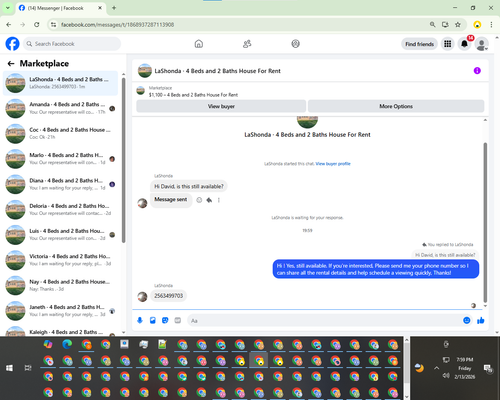Open the Deloria conversation
Image resolution: width=500 pixels, height=400 pixels.
60,210
